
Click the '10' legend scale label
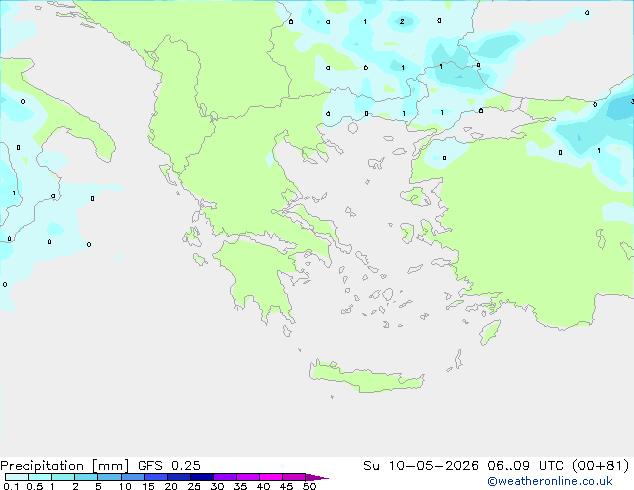[x=125, y=486]
